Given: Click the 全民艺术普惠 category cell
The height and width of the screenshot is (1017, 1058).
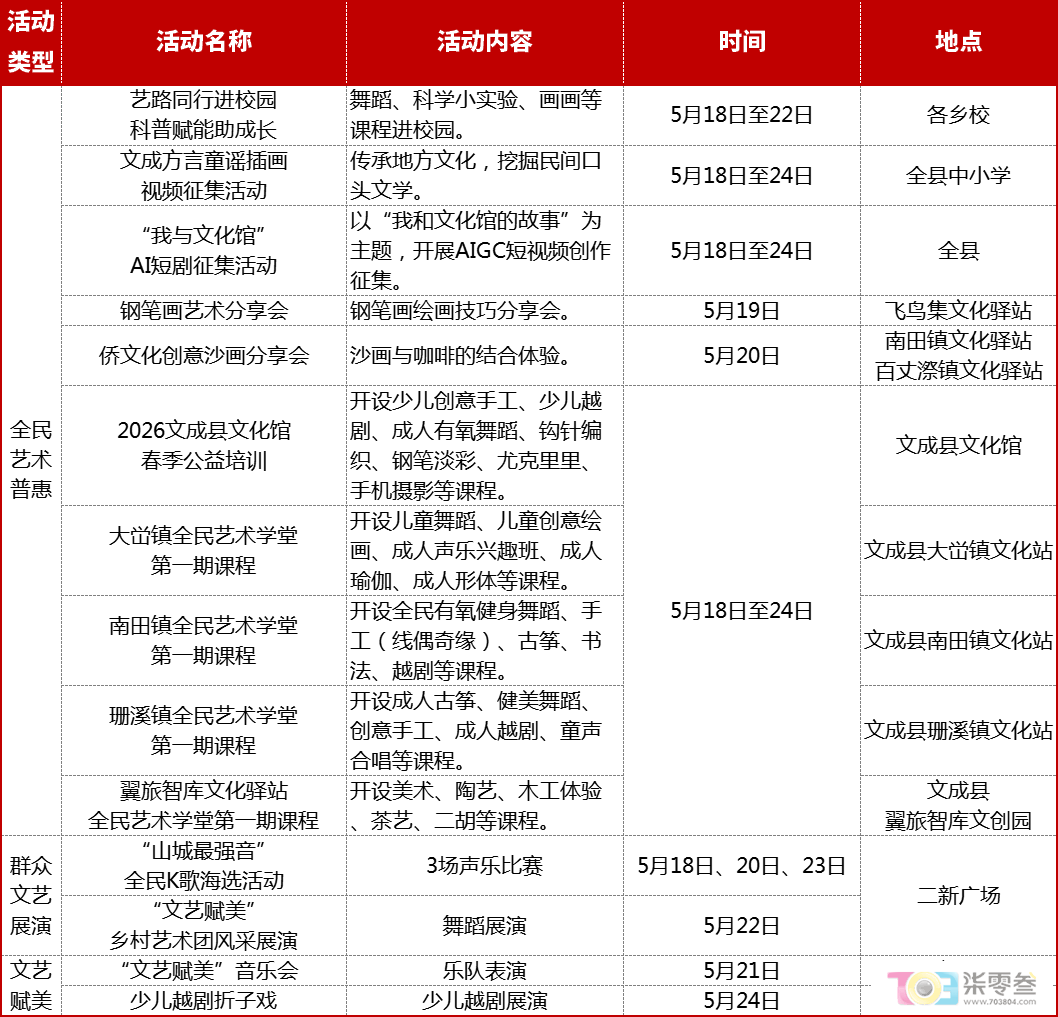Looking at the screenshot, I should click(x=31, y=460).
